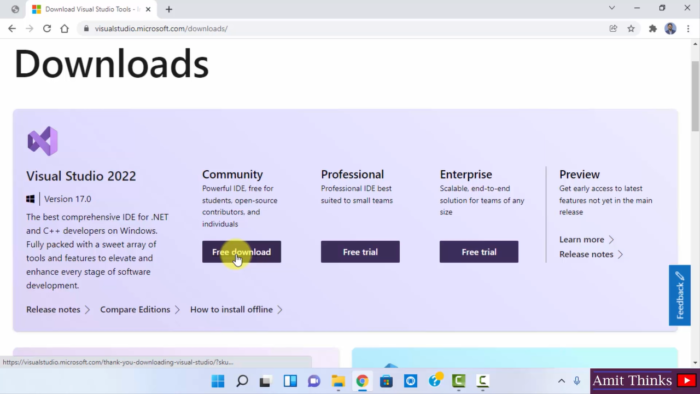Open the Extensions puzzle icon
The width and height of the screenshot is (700, 394).
653,29
